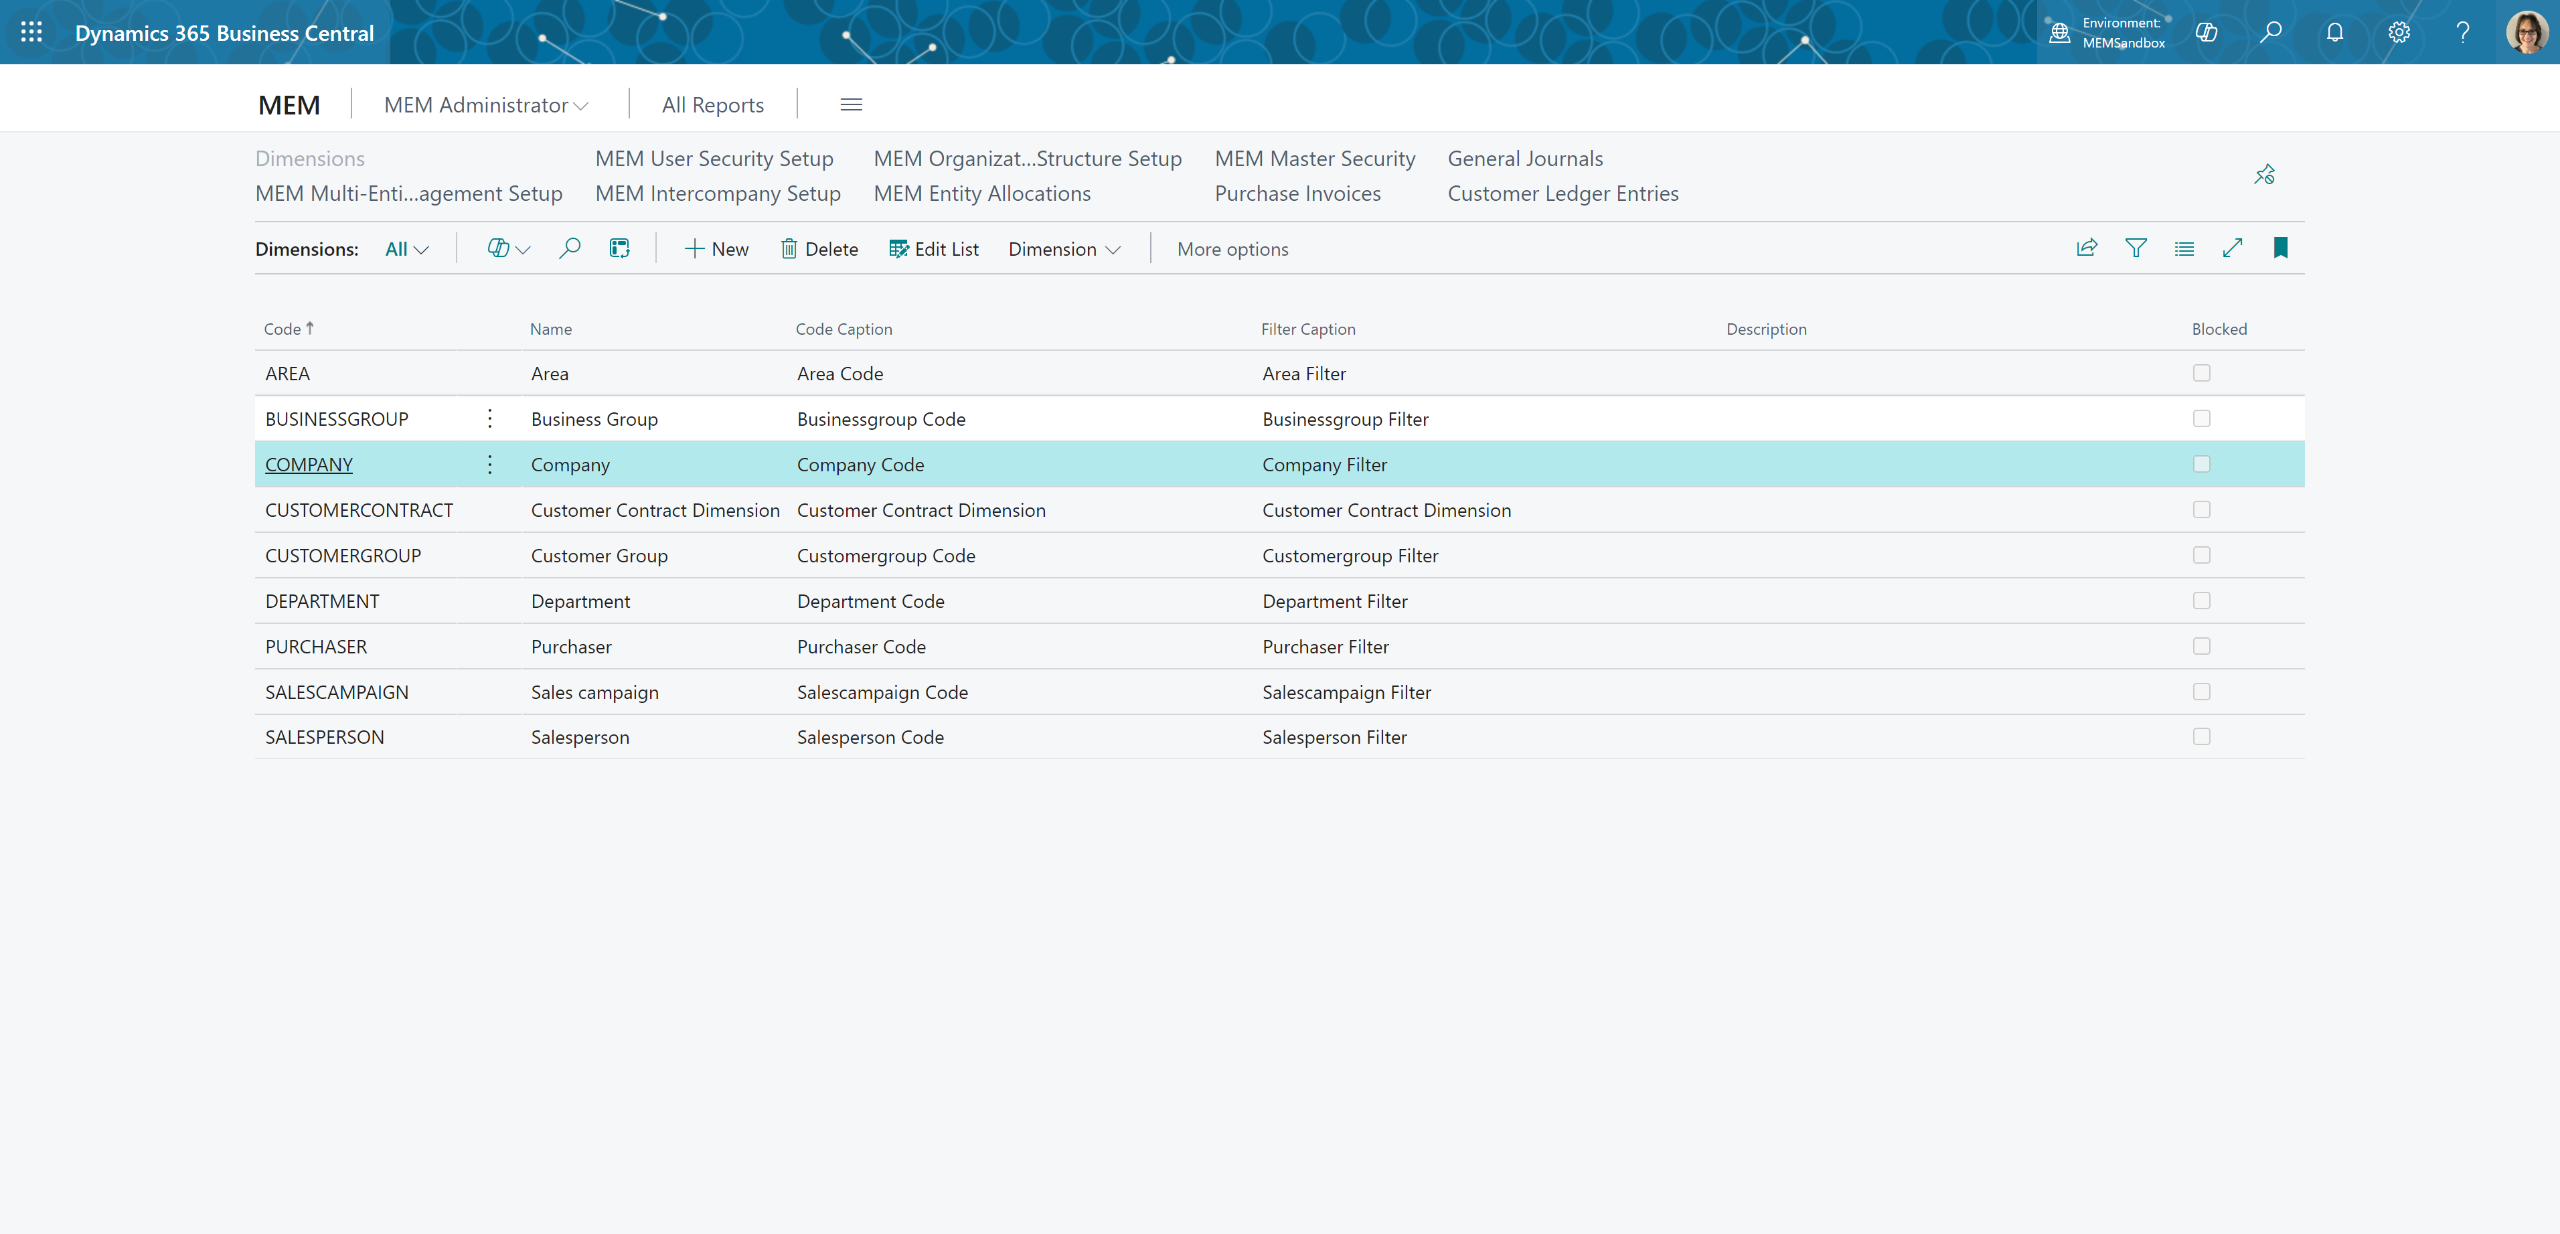Image resolution: width=2560 pixels, height=1234 pixels.
Task: Expand the MEM Administrator dropdown
Action: click(x=486, y=105)
